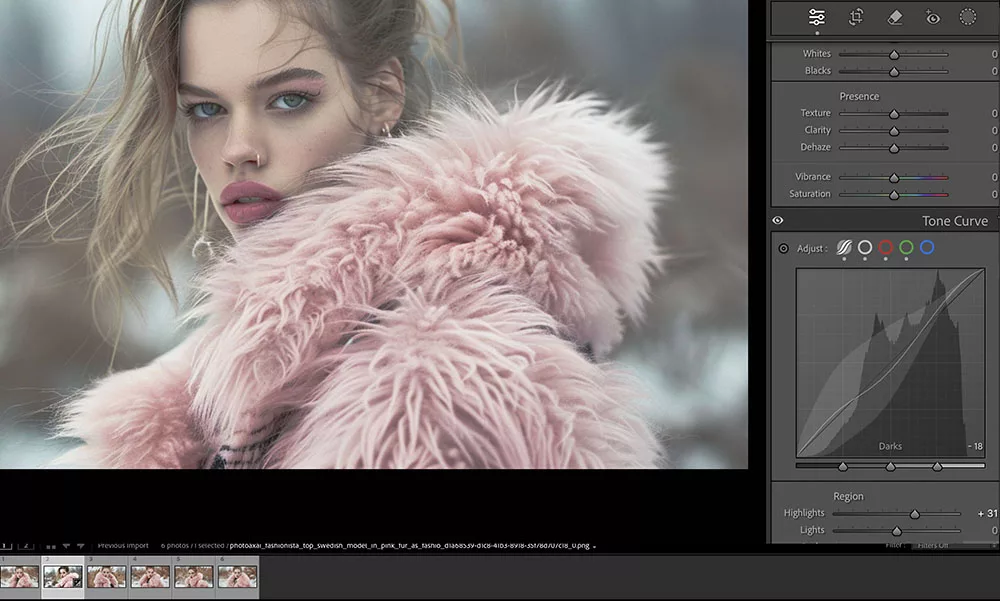Image resolution: width=1000 pixels, height=601 pixels.
Task: Switch to the parametric curve mode
Action: click(844, 248)
